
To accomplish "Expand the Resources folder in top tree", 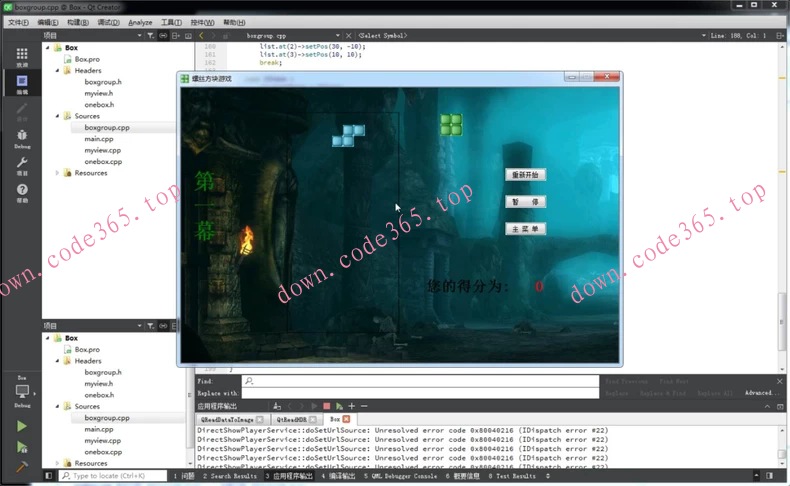I will [x=58, y=173].
